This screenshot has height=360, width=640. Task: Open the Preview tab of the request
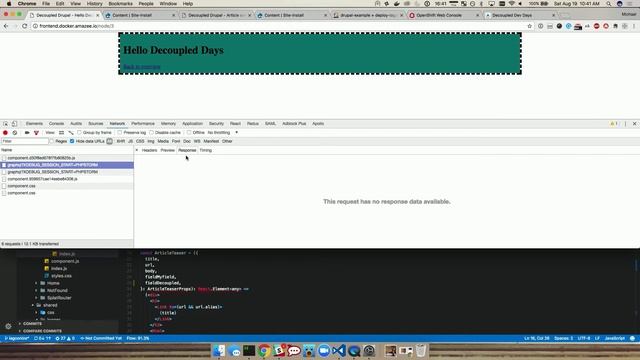(x=167, y=150)
